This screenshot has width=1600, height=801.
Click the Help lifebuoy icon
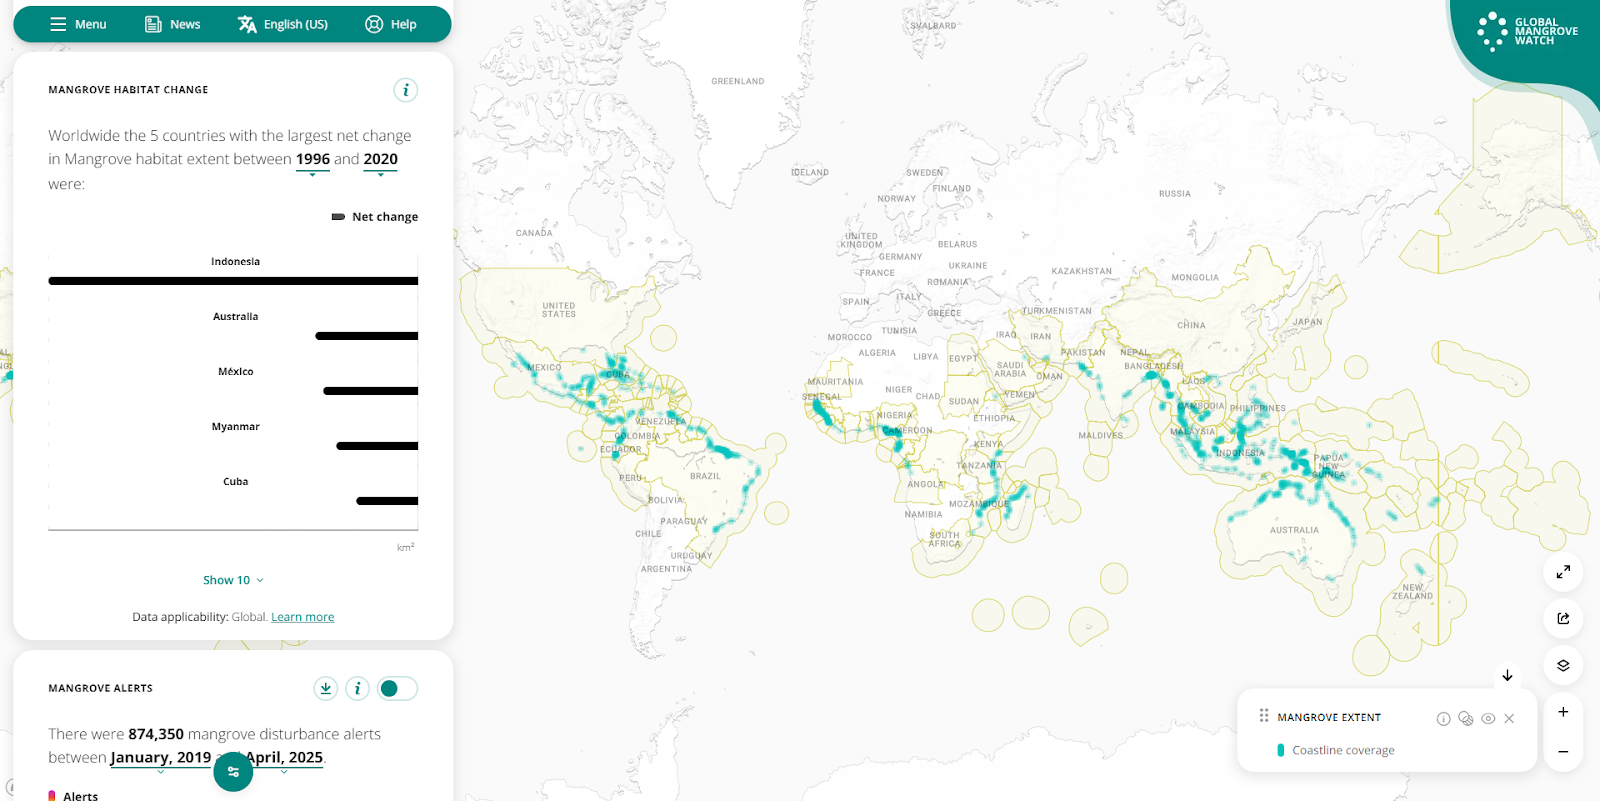374,24
